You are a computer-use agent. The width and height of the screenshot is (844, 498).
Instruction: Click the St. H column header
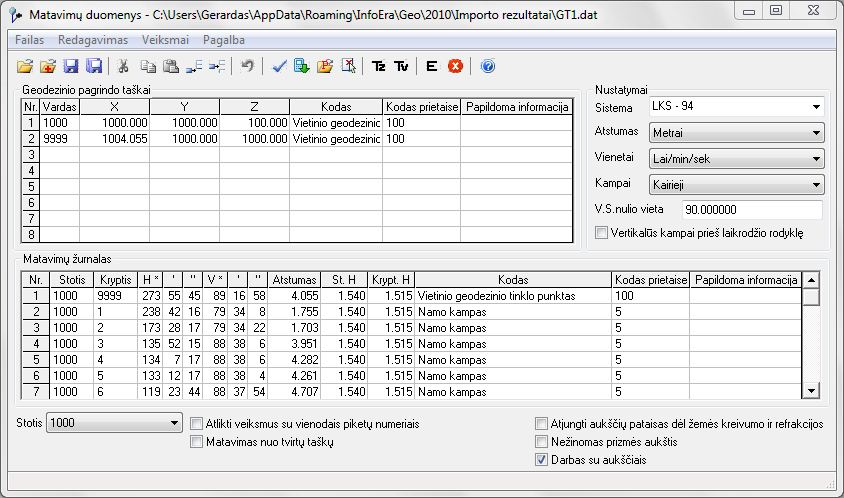[344, 280]
